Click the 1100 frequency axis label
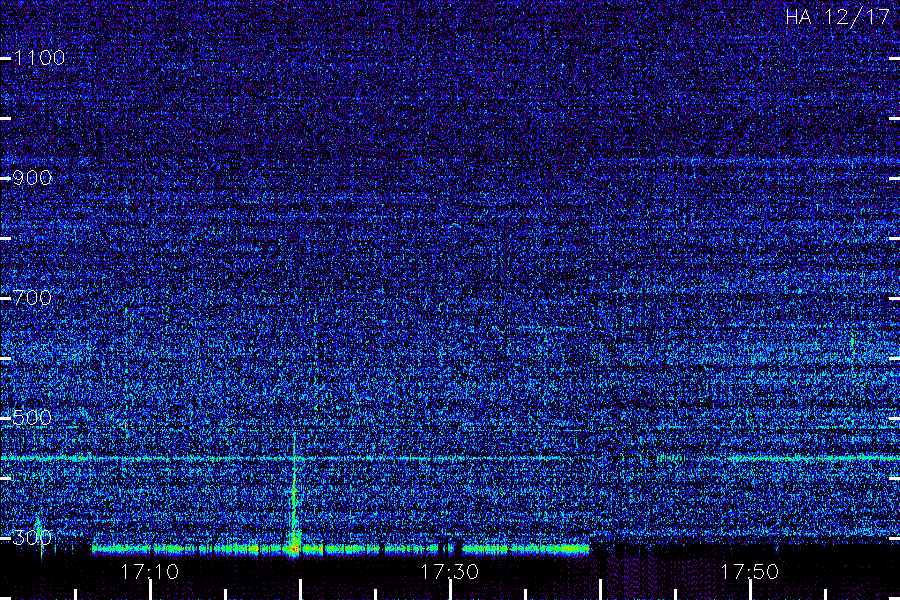 click(40, 58)
